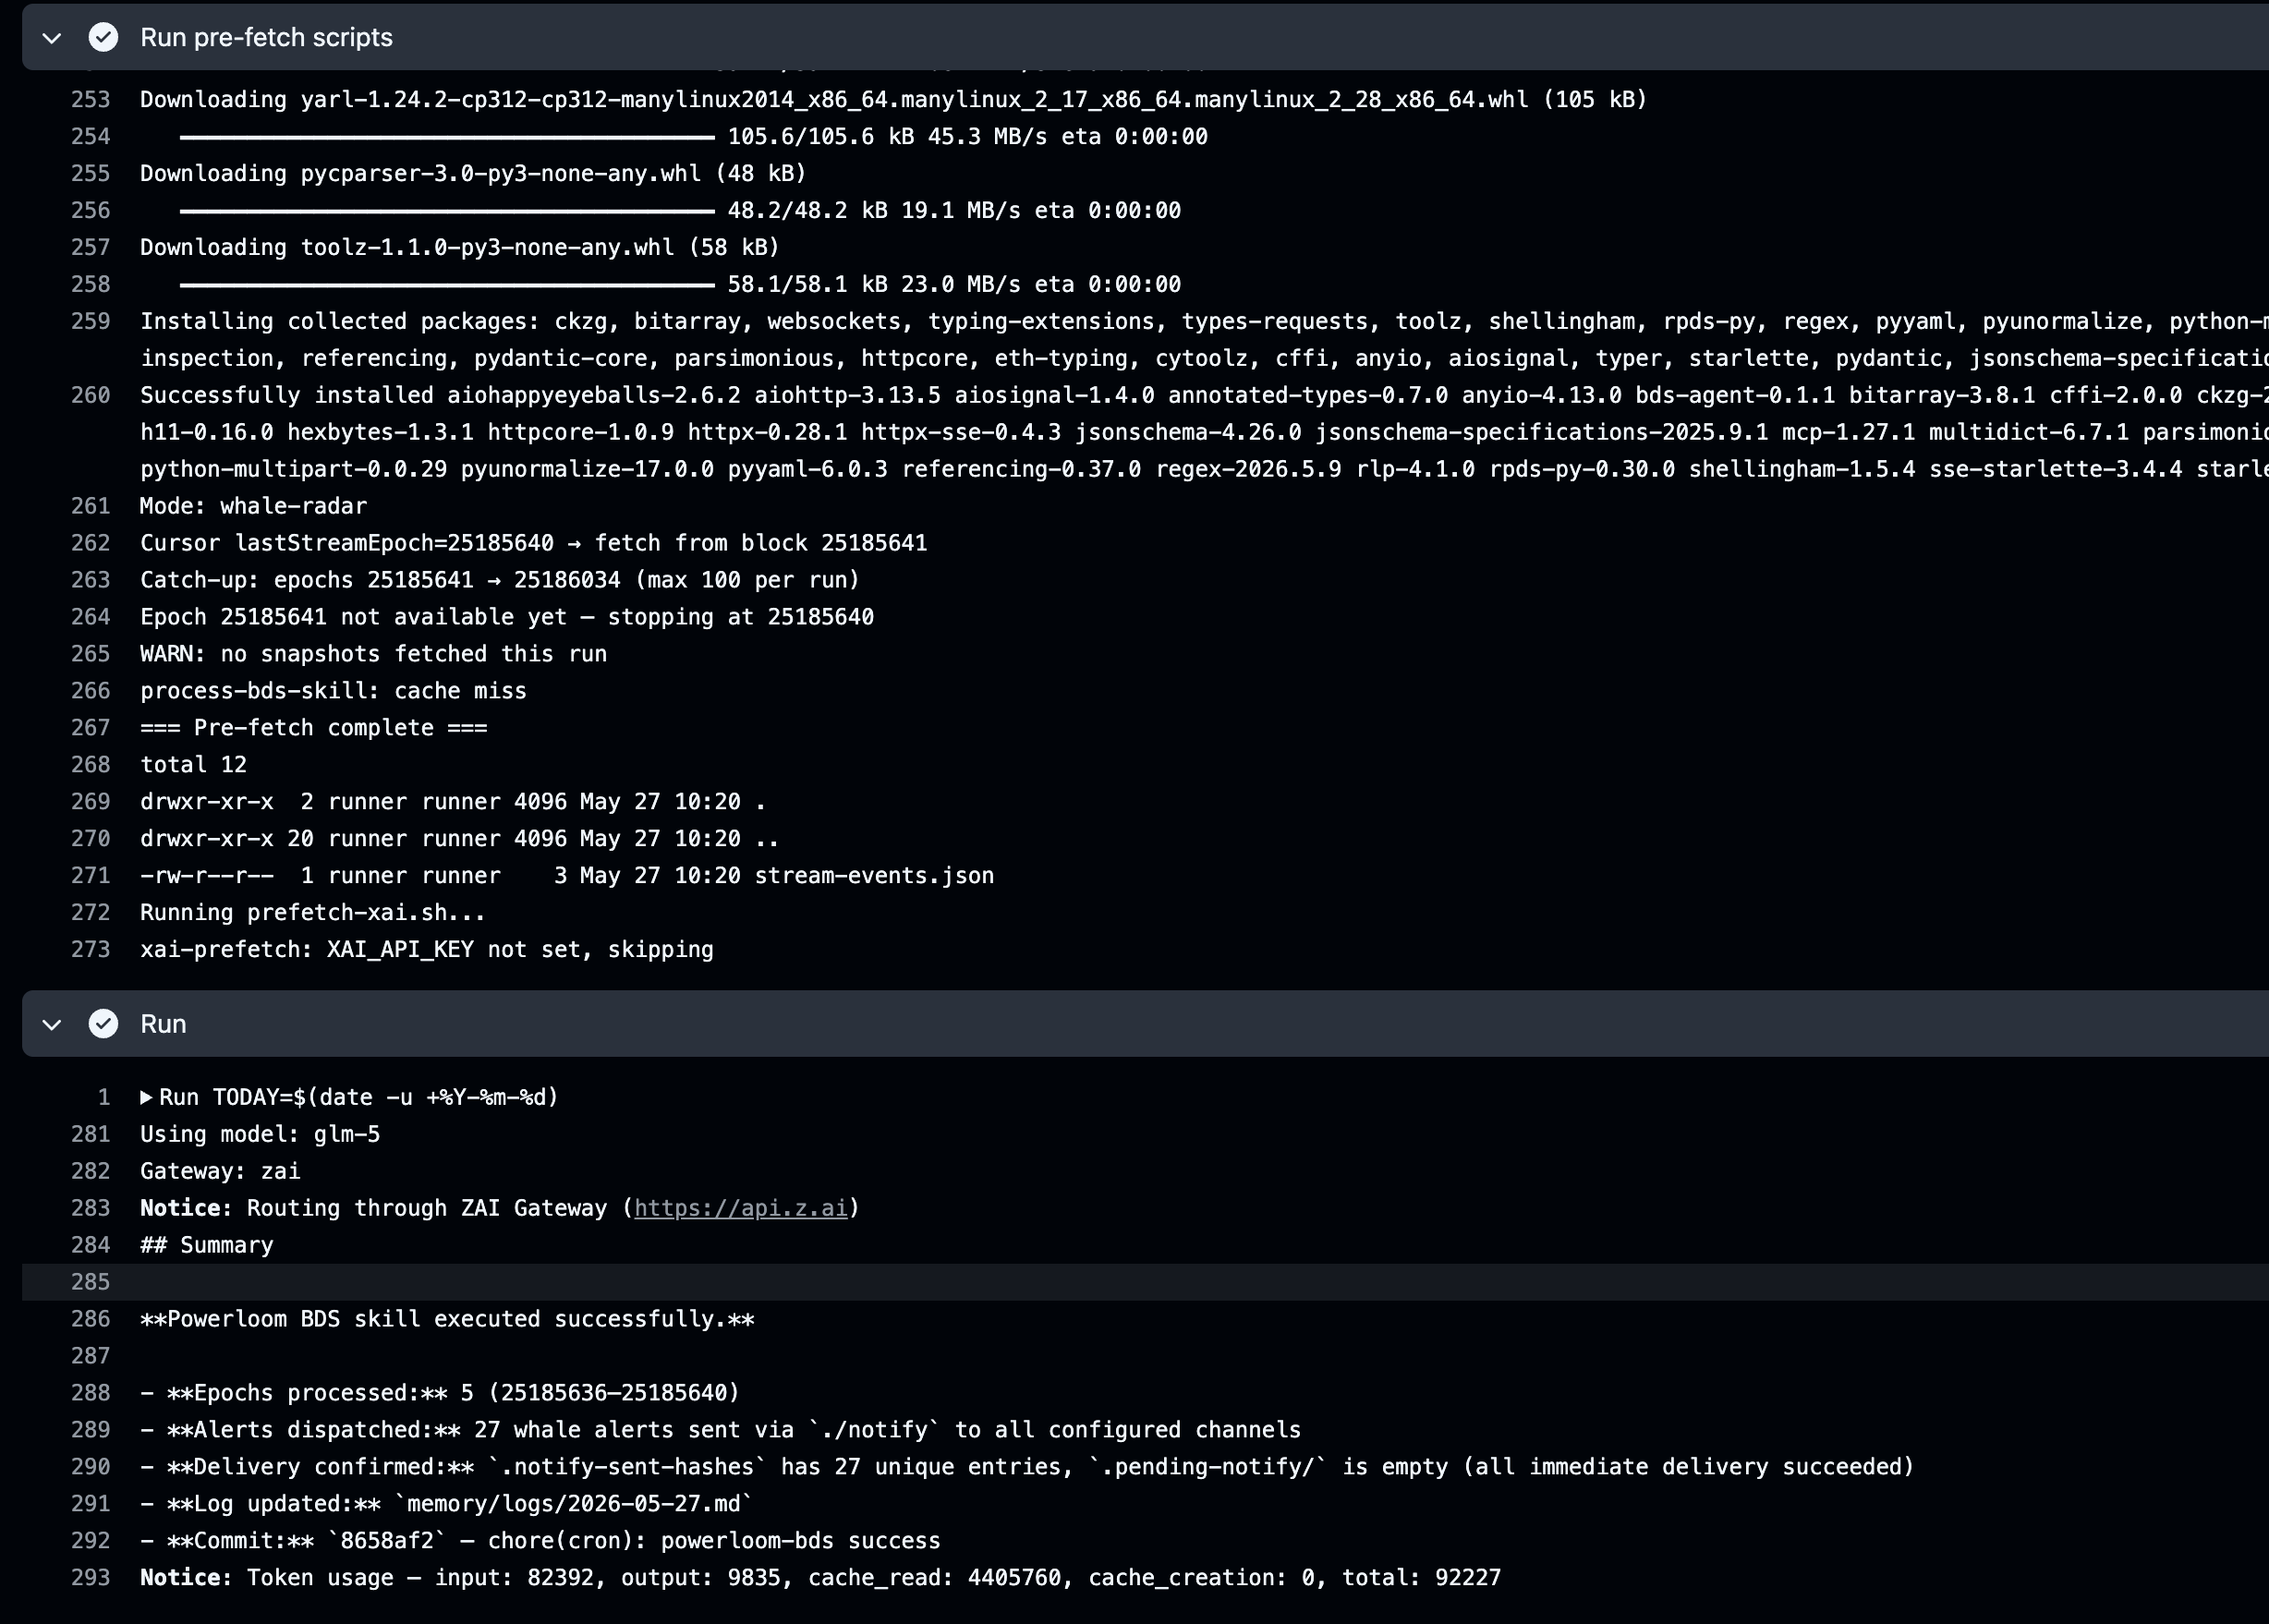Select line number 265 WARN line
Viewport: 2269px width, 1624px height.
(90, 654)
